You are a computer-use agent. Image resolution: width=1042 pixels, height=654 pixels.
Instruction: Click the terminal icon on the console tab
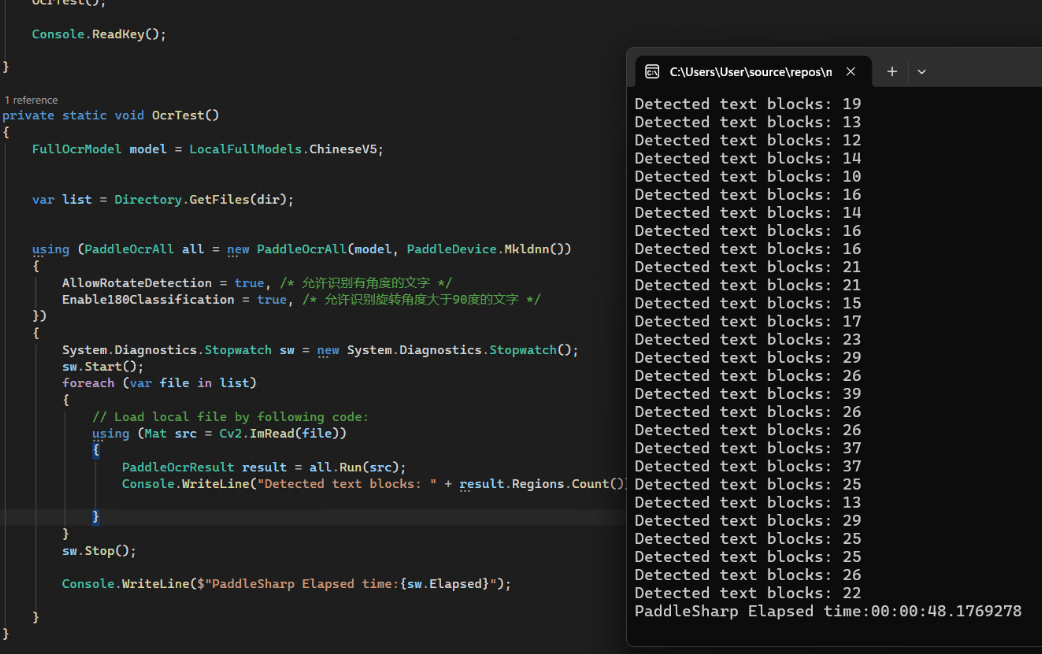pos(652,72)
